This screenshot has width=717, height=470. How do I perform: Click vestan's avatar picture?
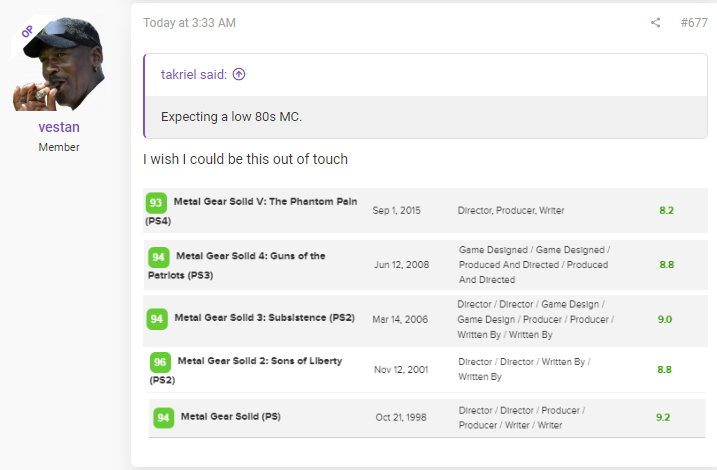59,63
